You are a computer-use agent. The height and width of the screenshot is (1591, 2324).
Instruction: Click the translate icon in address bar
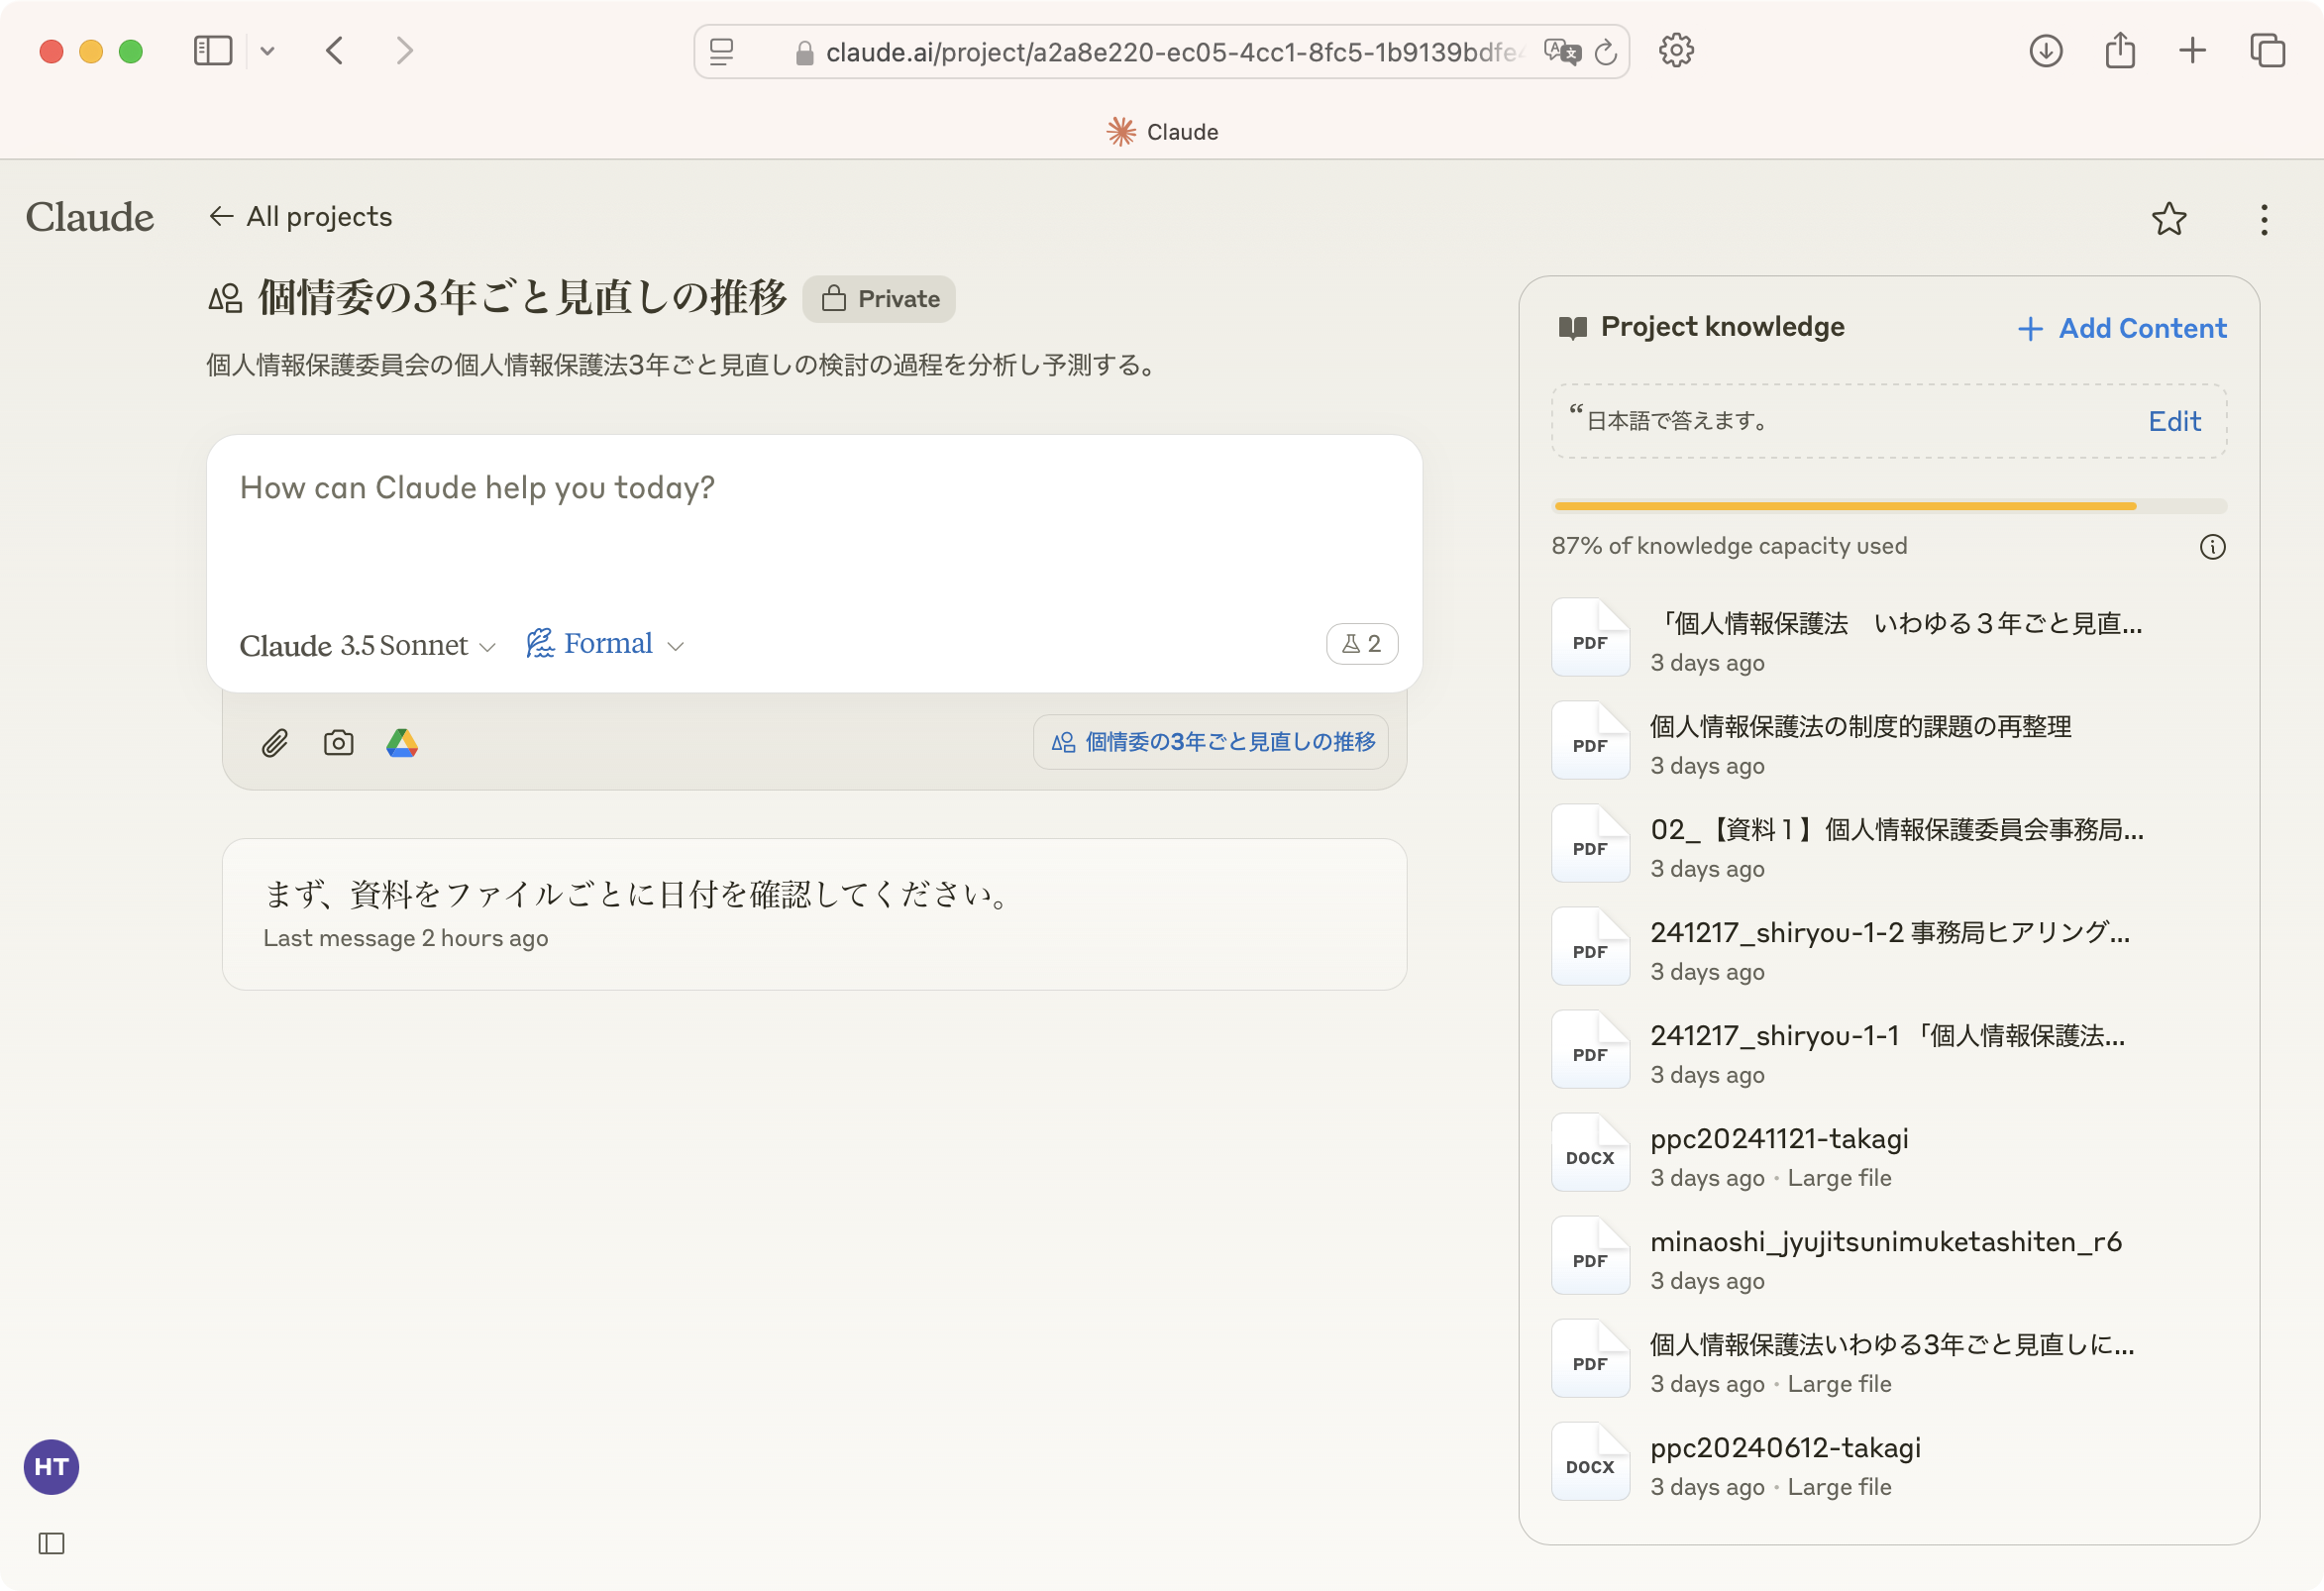[1562, 52]
